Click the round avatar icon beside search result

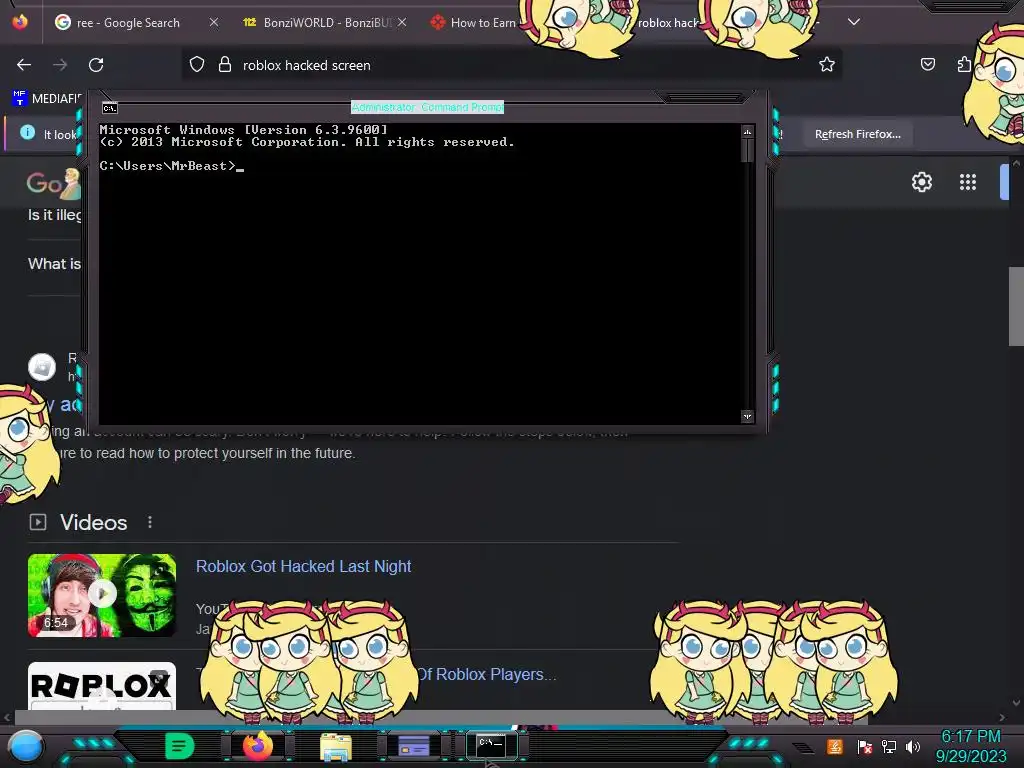42,367
